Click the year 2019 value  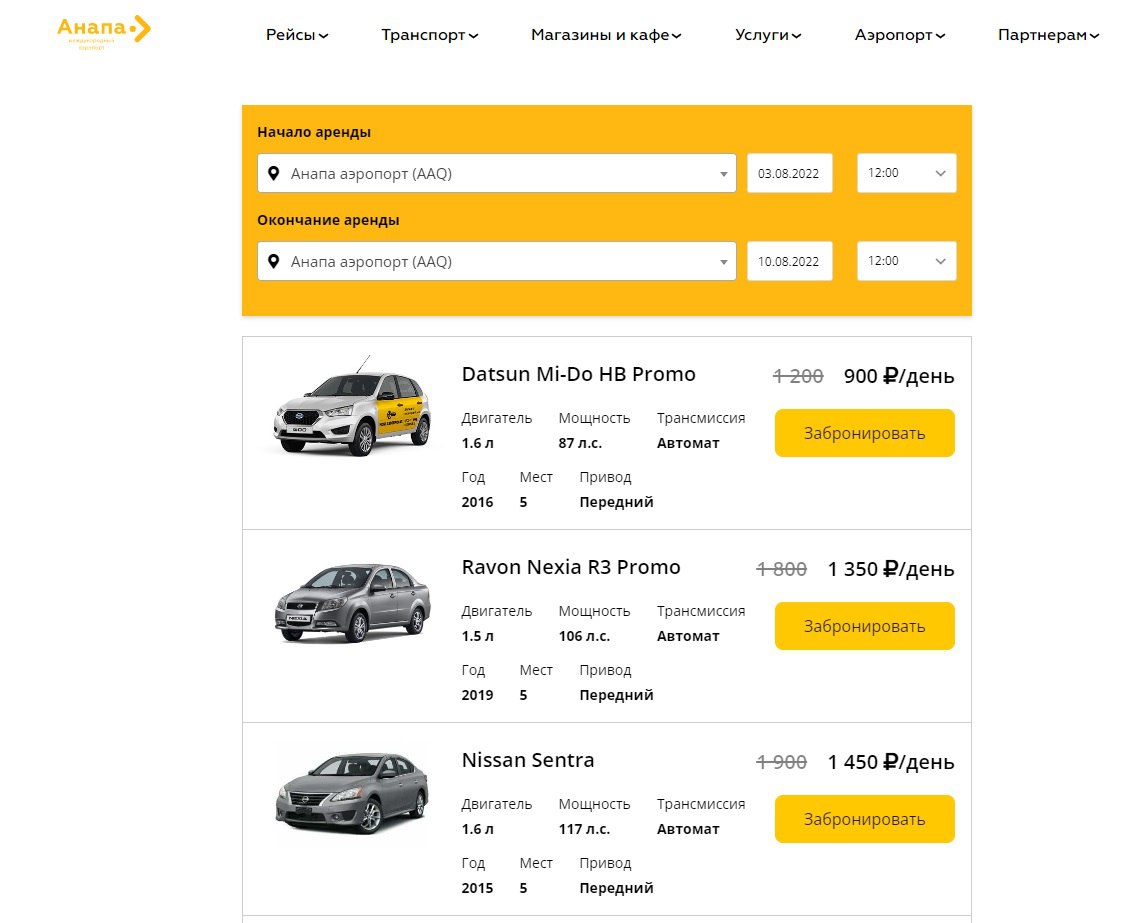click(x=478, y=695)
